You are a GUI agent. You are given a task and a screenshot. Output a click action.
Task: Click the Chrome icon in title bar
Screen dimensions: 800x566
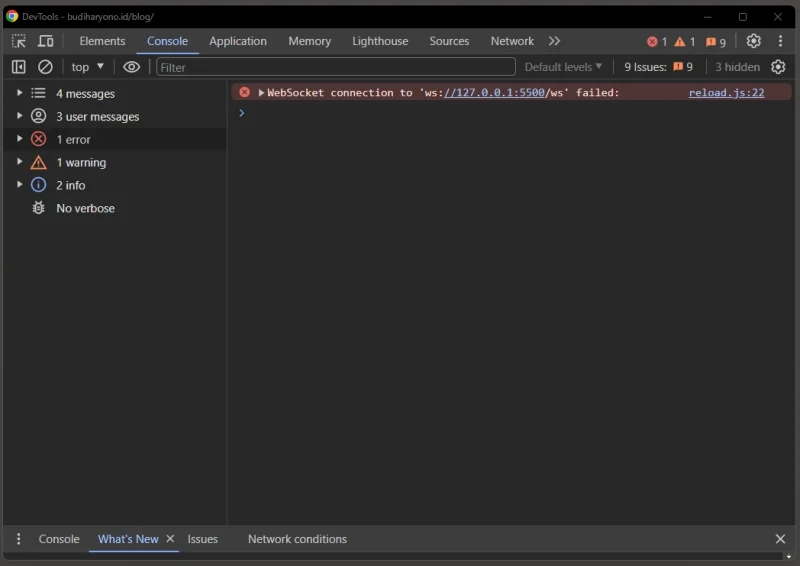tap(12, 16)
